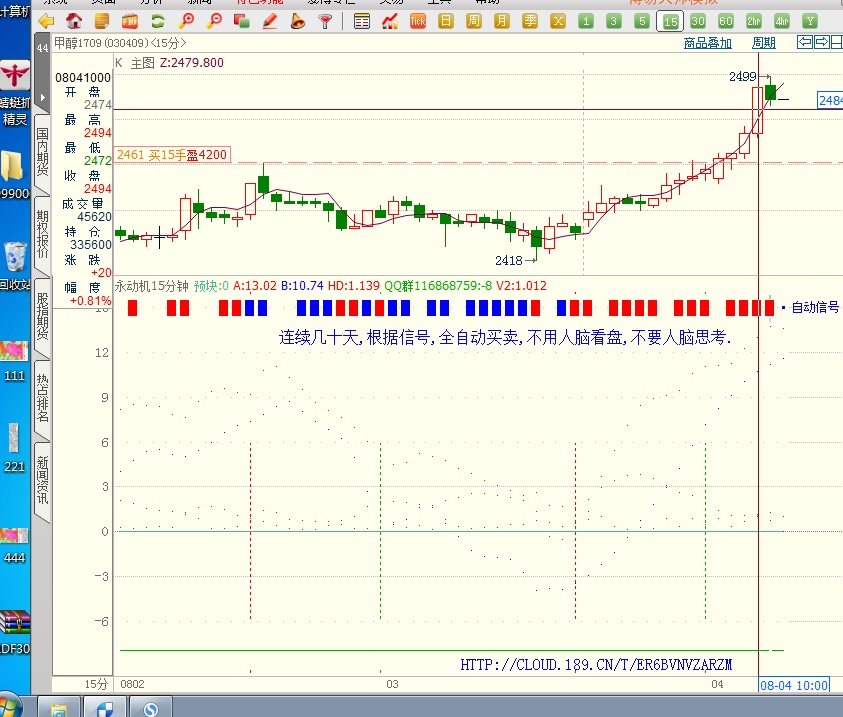
Task: Switch to weekly (周) K-line period
Action: click(x=474, y=21)
